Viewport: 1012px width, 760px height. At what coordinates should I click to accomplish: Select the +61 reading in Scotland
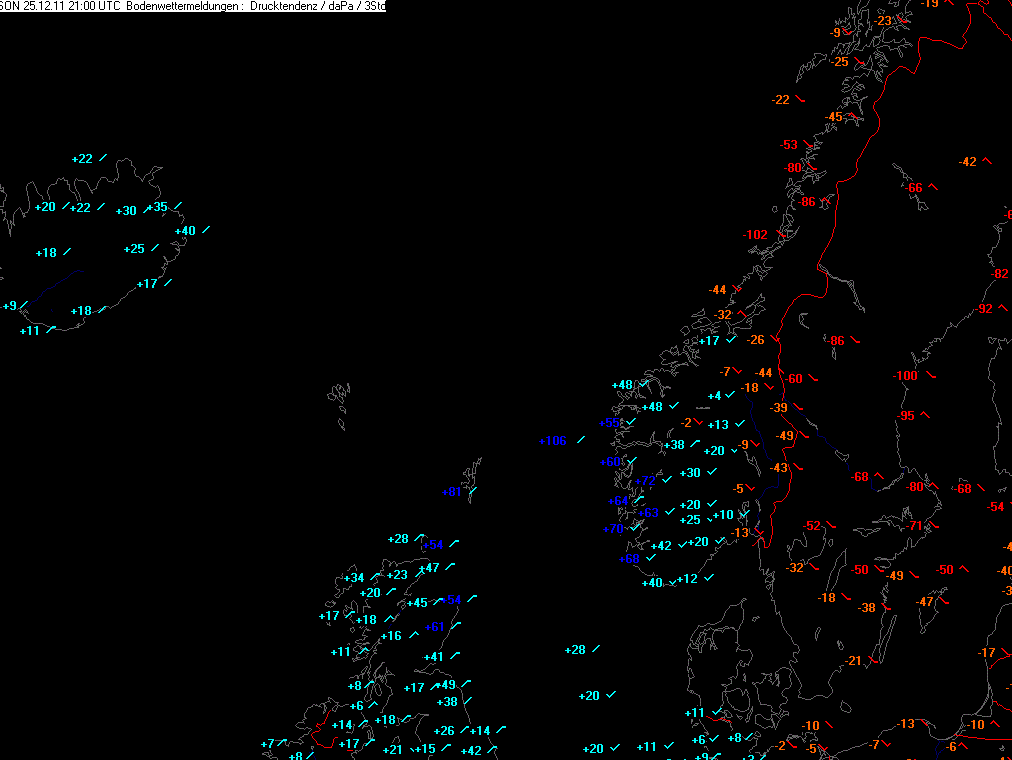pyautogui.click(x=434, y=626)
